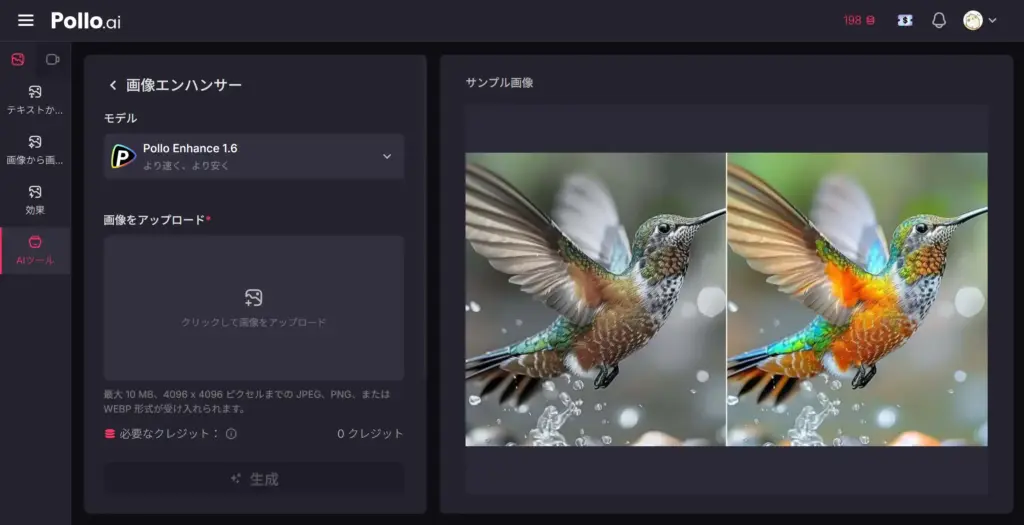Open the 画像から画... sidebar tool
This screenshot has width=1024, height=525.
point(35,150)
